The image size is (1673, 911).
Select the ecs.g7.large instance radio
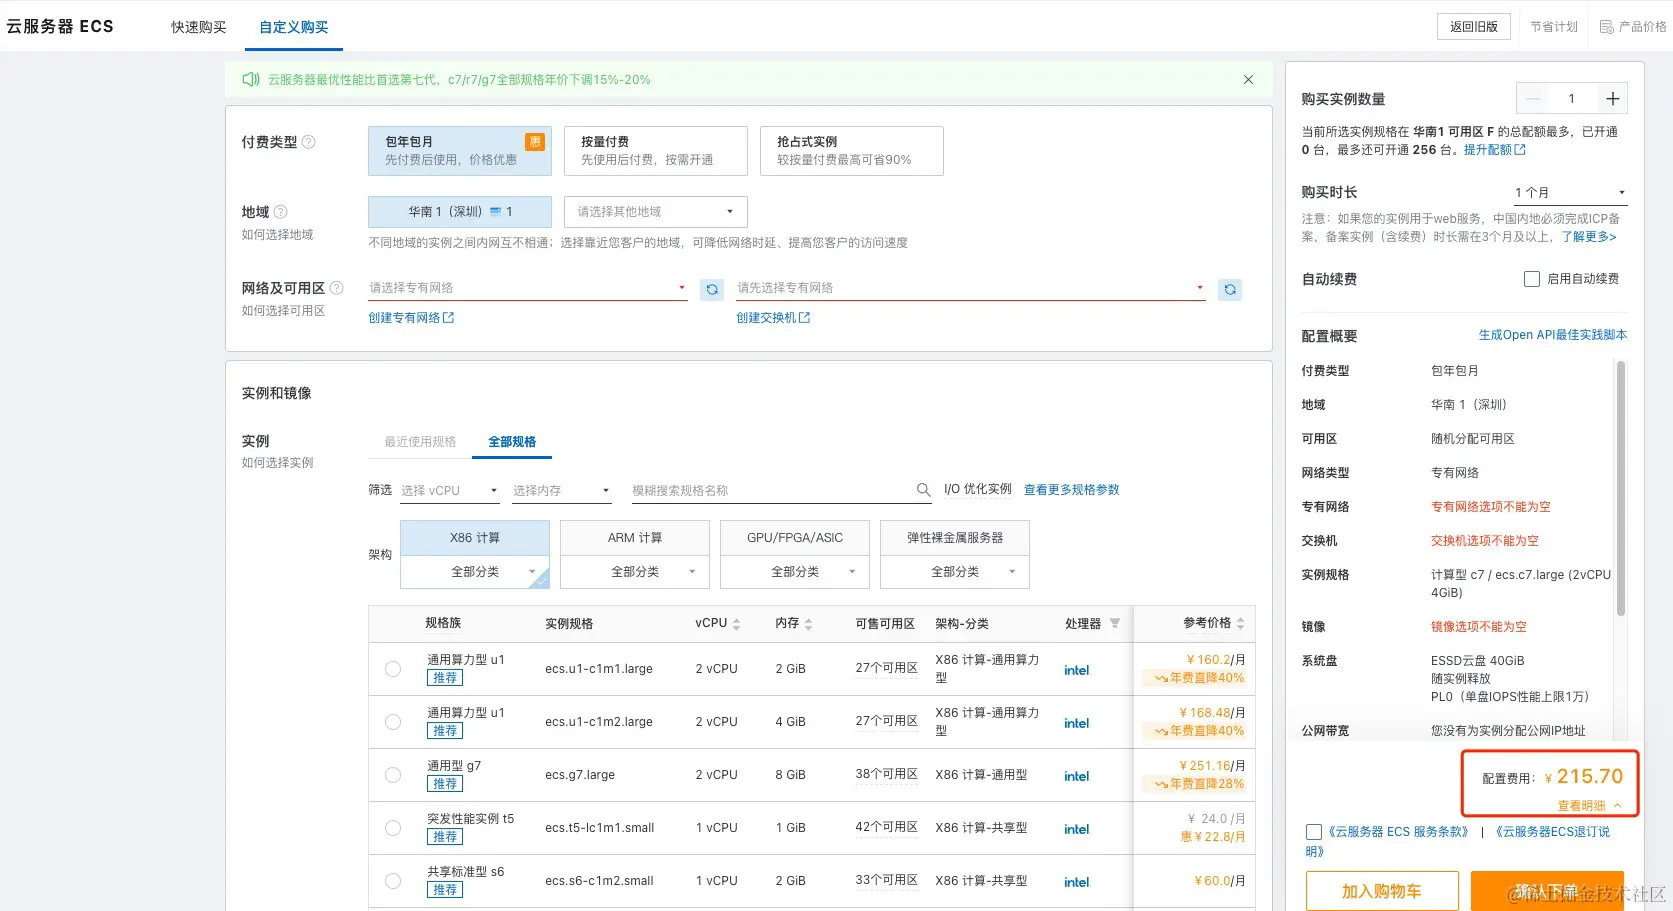coord(393,775)
